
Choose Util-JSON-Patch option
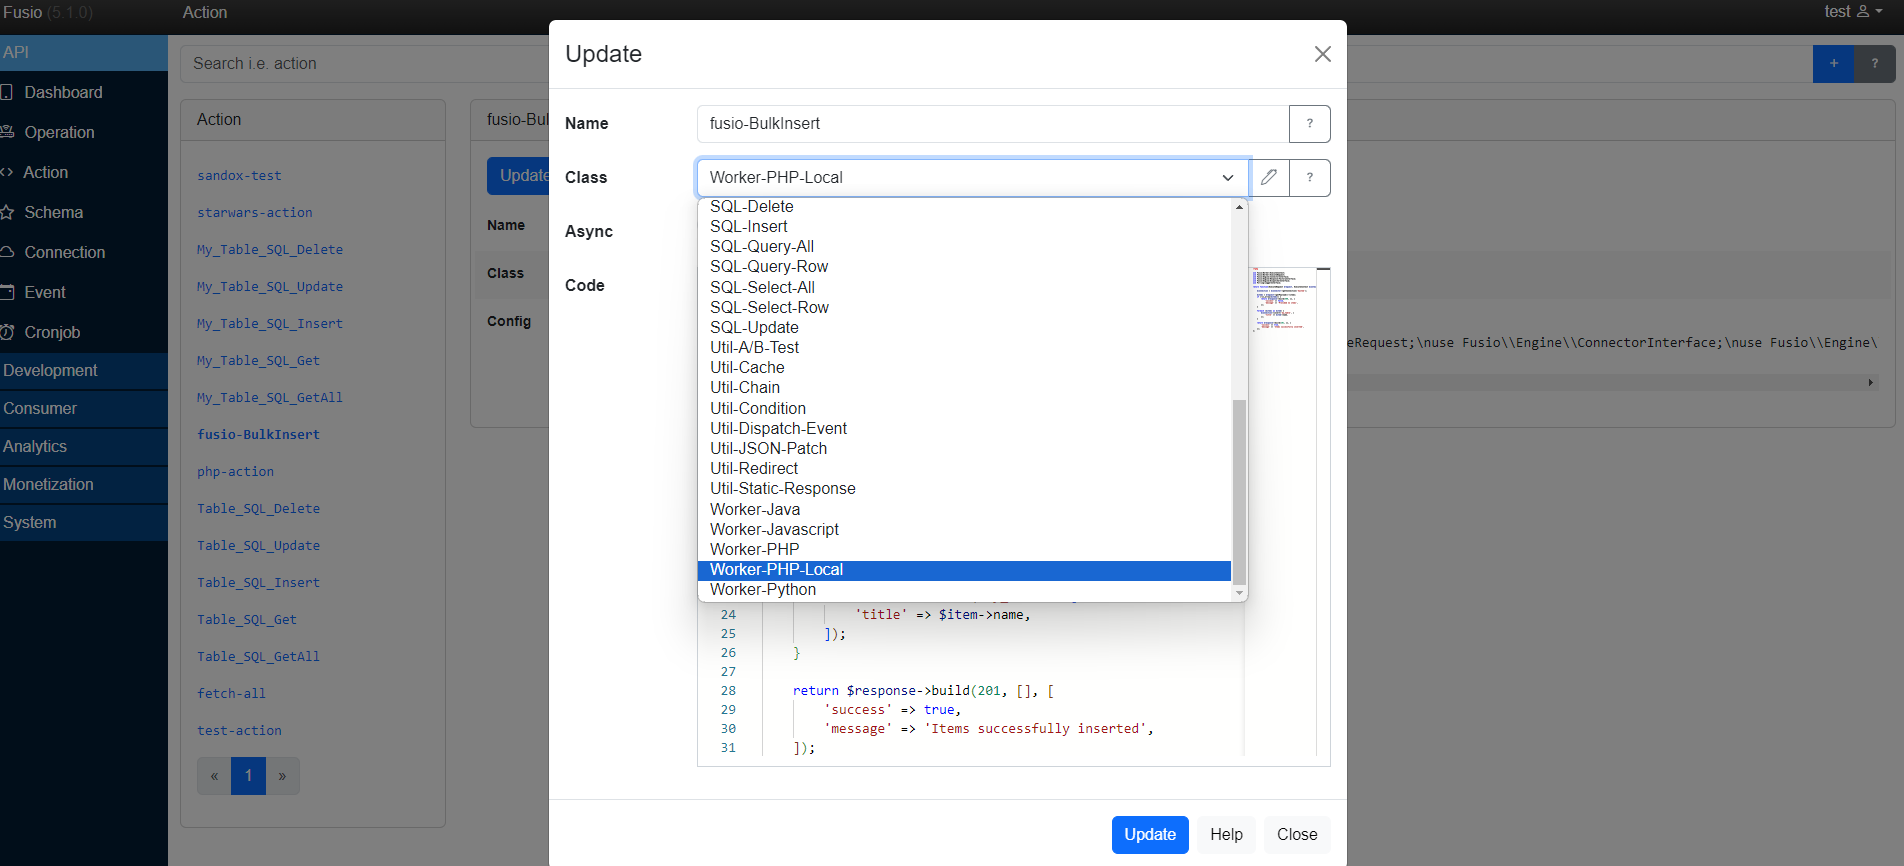(x=964, y=448)
